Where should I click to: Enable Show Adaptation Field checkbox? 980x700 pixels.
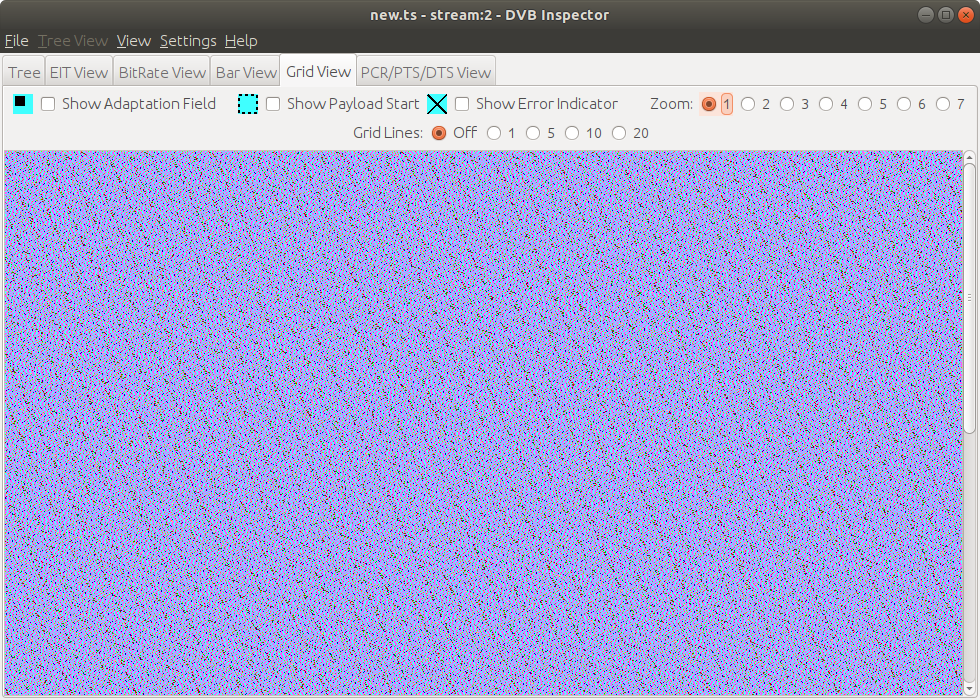coord(48,104)
